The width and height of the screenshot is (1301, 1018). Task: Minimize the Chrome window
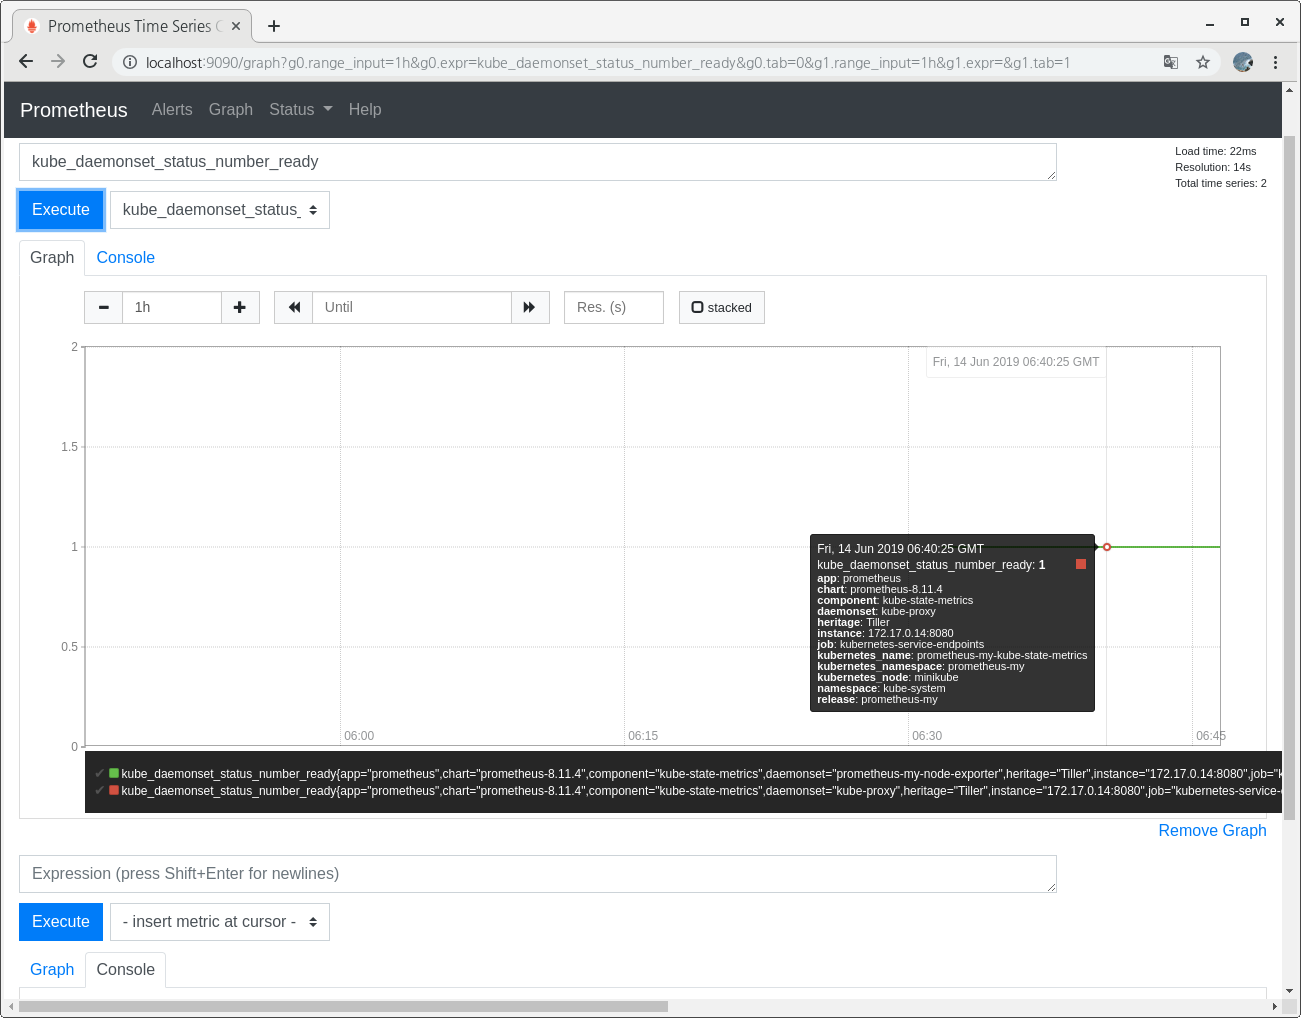tap(1210, 23)
